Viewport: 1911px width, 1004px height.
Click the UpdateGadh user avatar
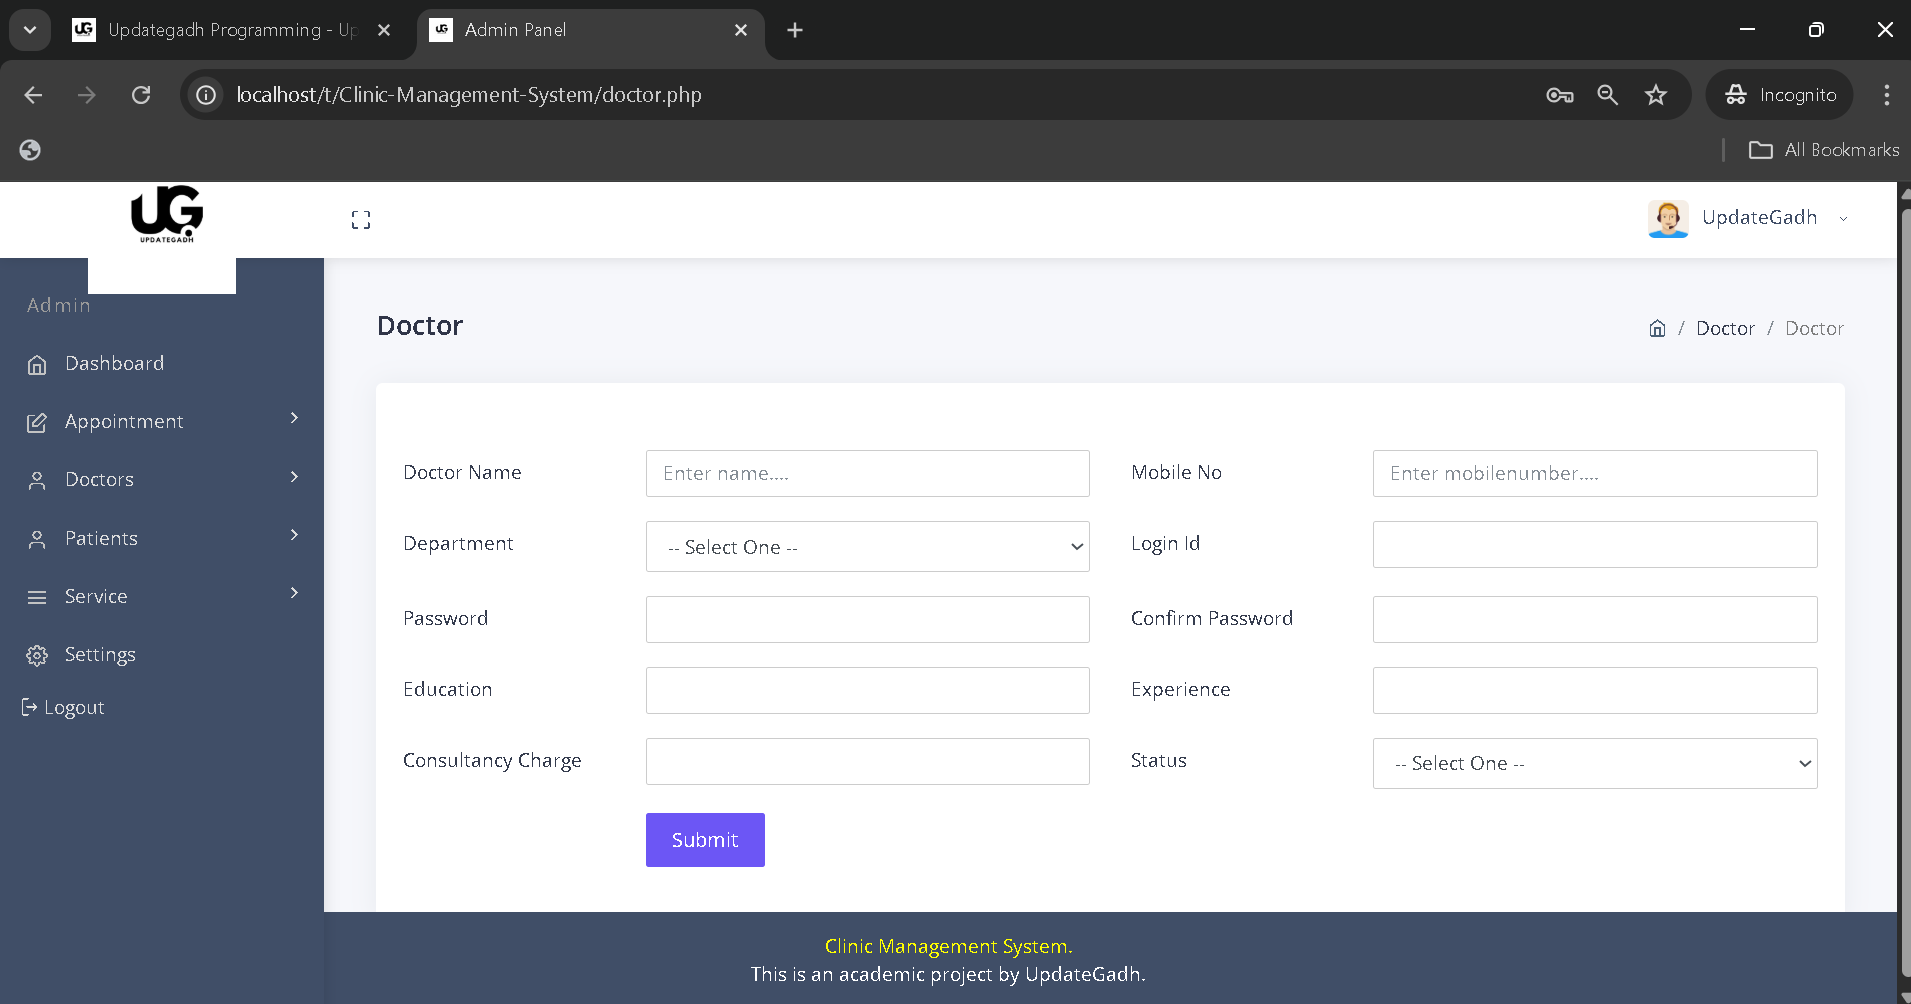click(1668, 218)
